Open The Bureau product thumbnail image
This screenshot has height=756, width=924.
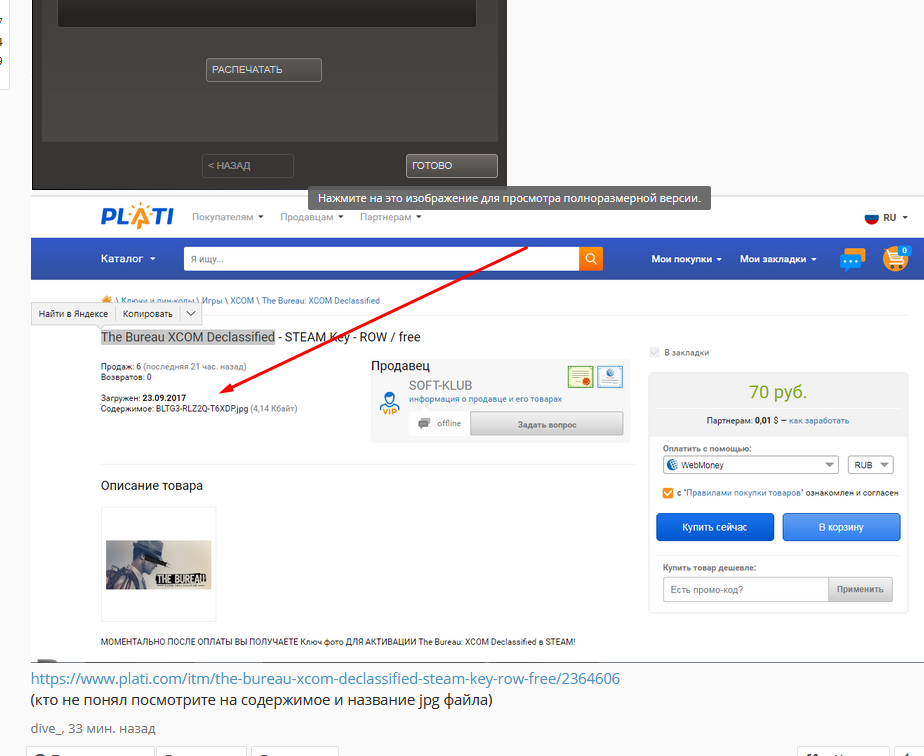click(x=159, y=564)
